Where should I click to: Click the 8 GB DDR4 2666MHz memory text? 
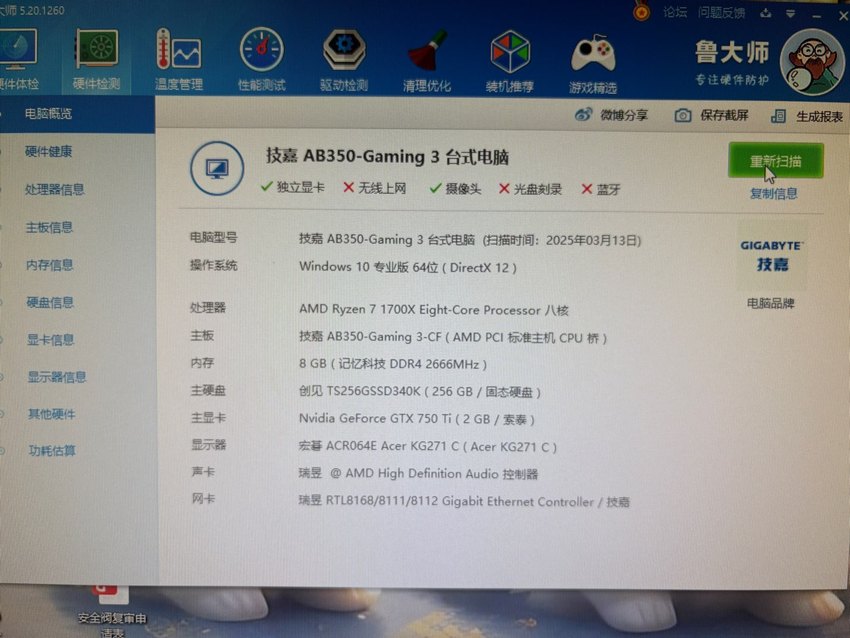tap(393, 364)
